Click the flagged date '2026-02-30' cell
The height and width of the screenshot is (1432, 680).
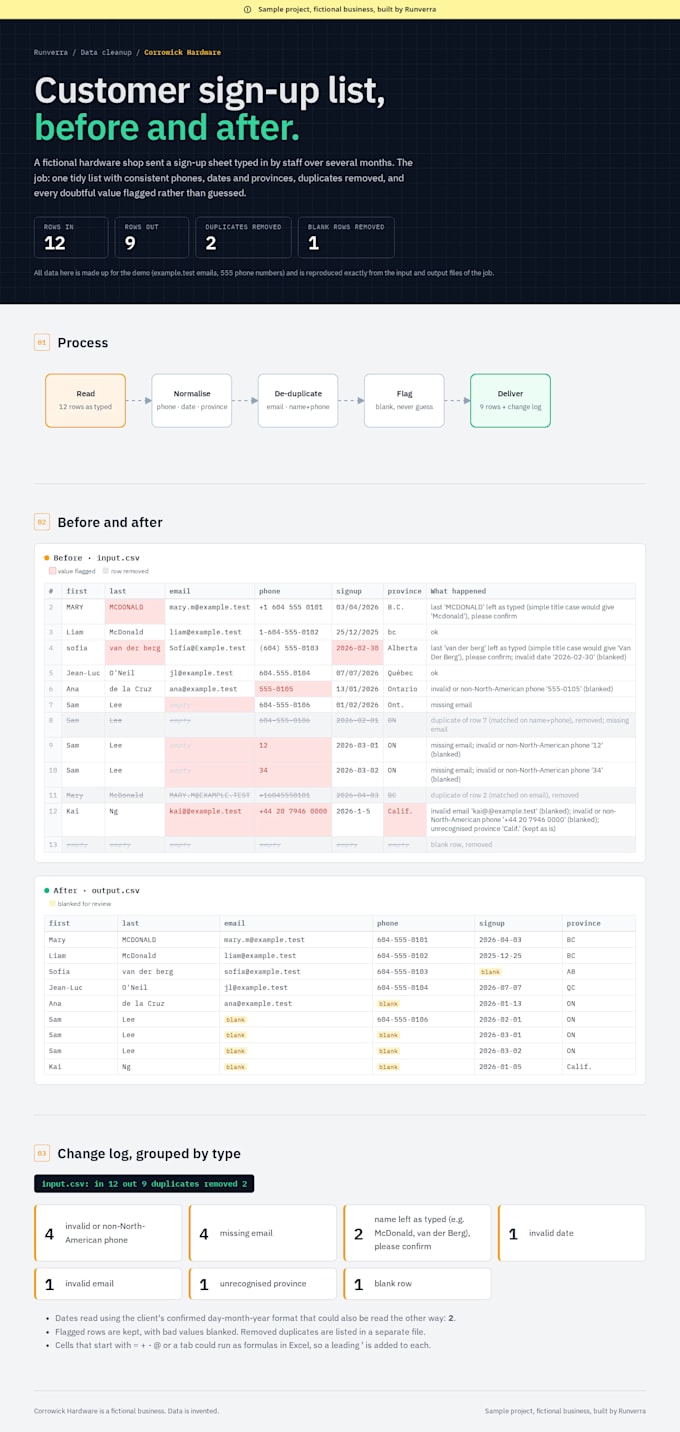tap(358, 652)
